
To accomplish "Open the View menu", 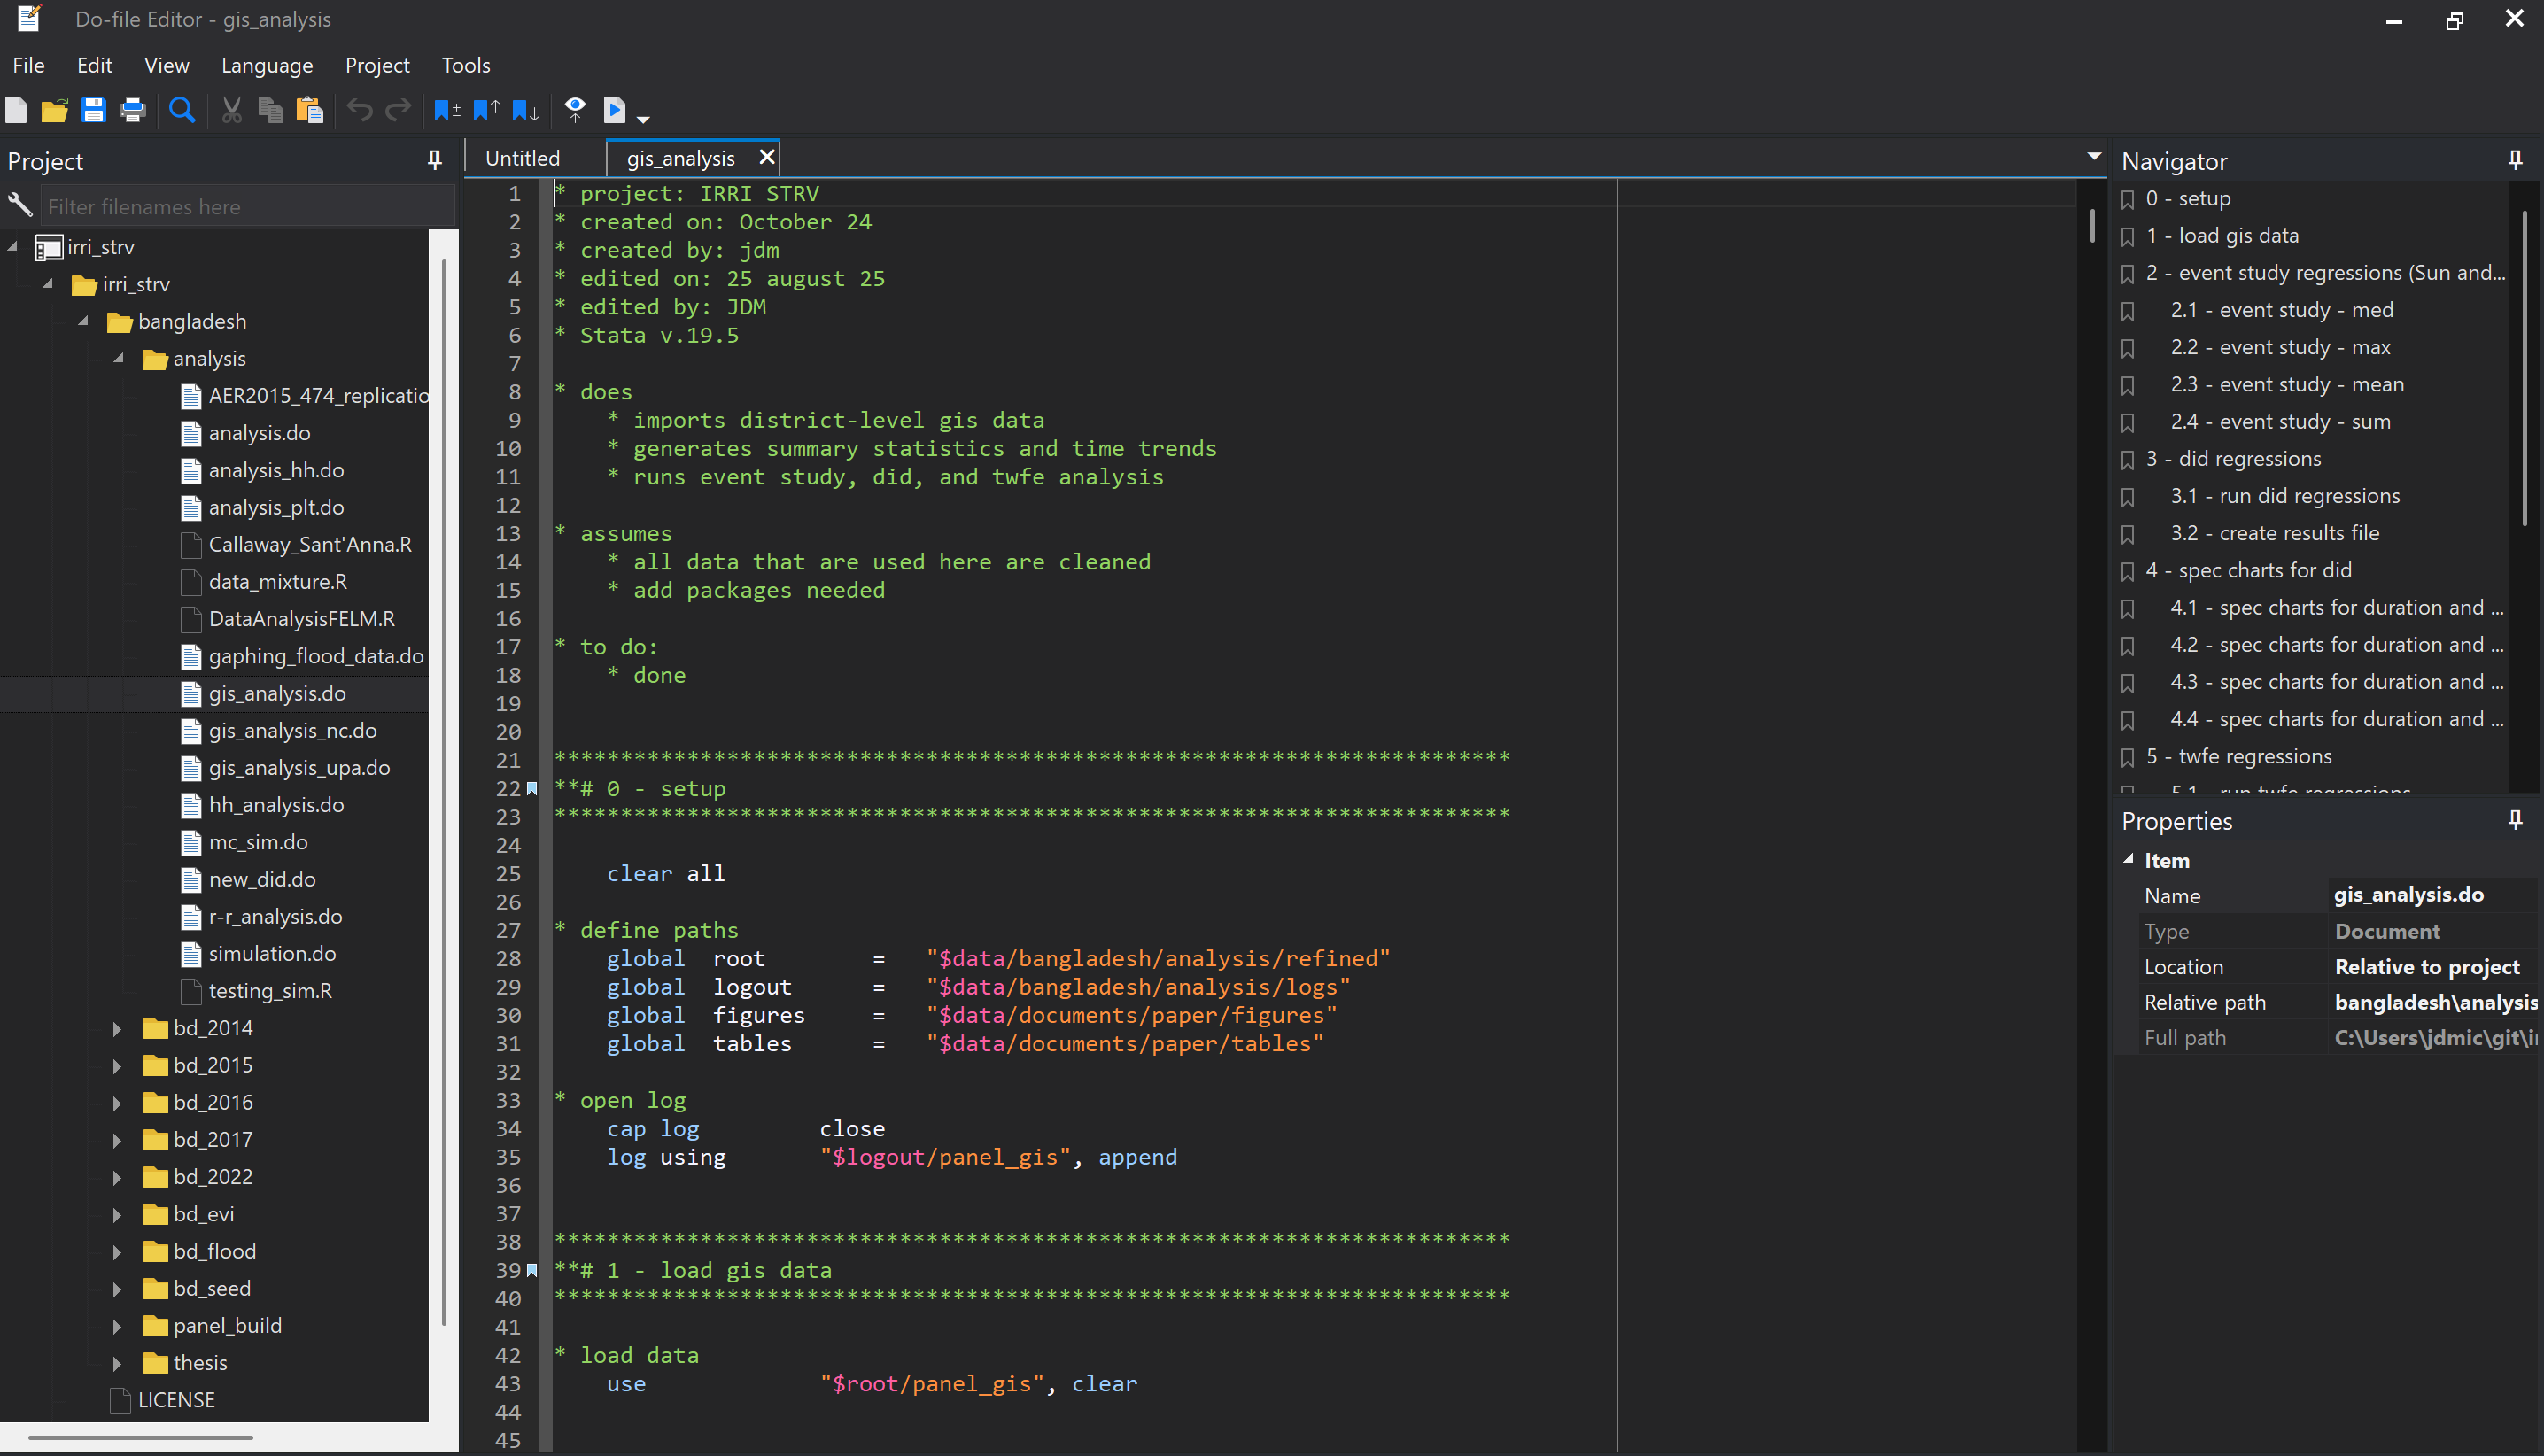I will (166, 65).
